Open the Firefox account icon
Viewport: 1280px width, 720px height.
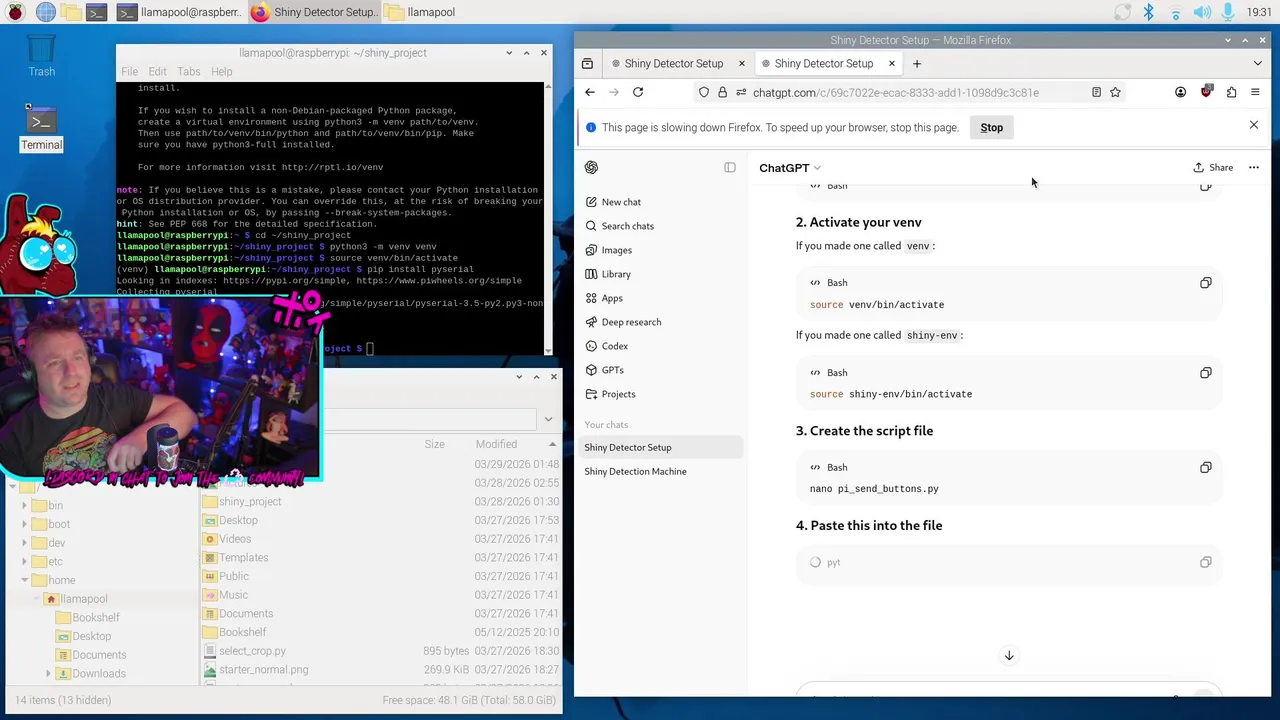click(1181, 92)
